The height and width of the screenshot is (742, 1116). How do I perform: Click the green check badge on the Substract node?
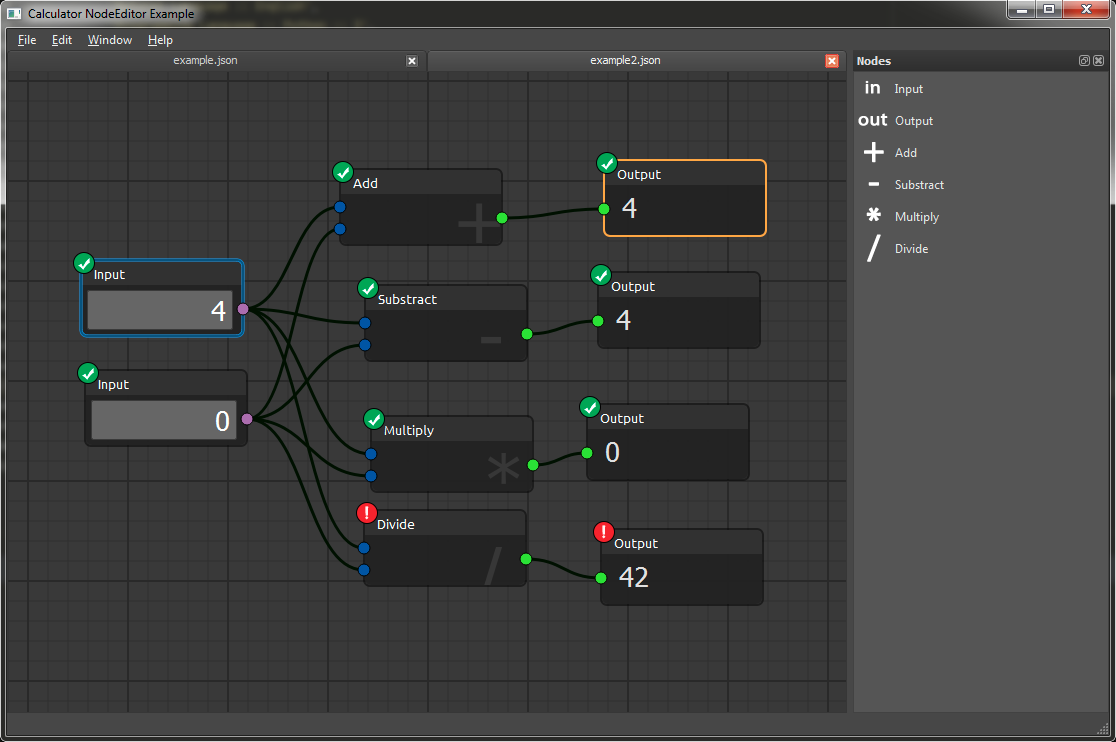367,288
